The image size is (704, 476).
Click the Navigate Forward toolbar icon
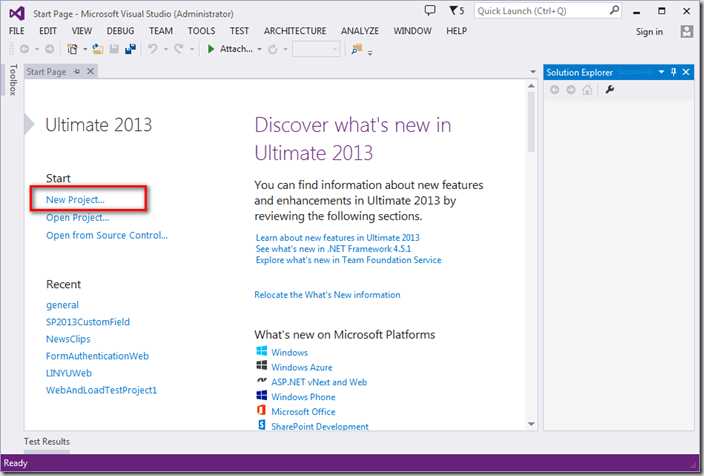click(50, 49)
